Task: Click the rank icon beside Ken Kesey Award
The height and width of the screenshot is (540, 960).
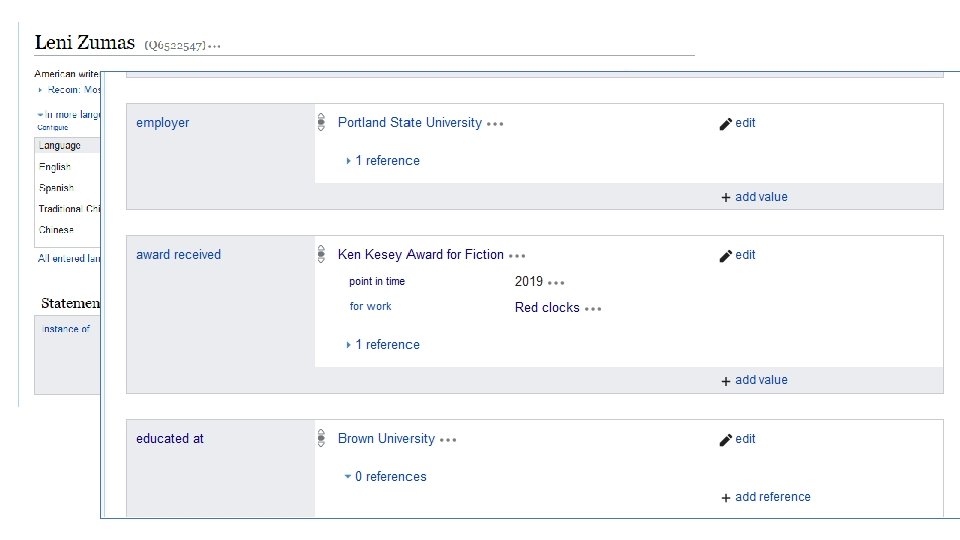Action: (x=321, y=255)
